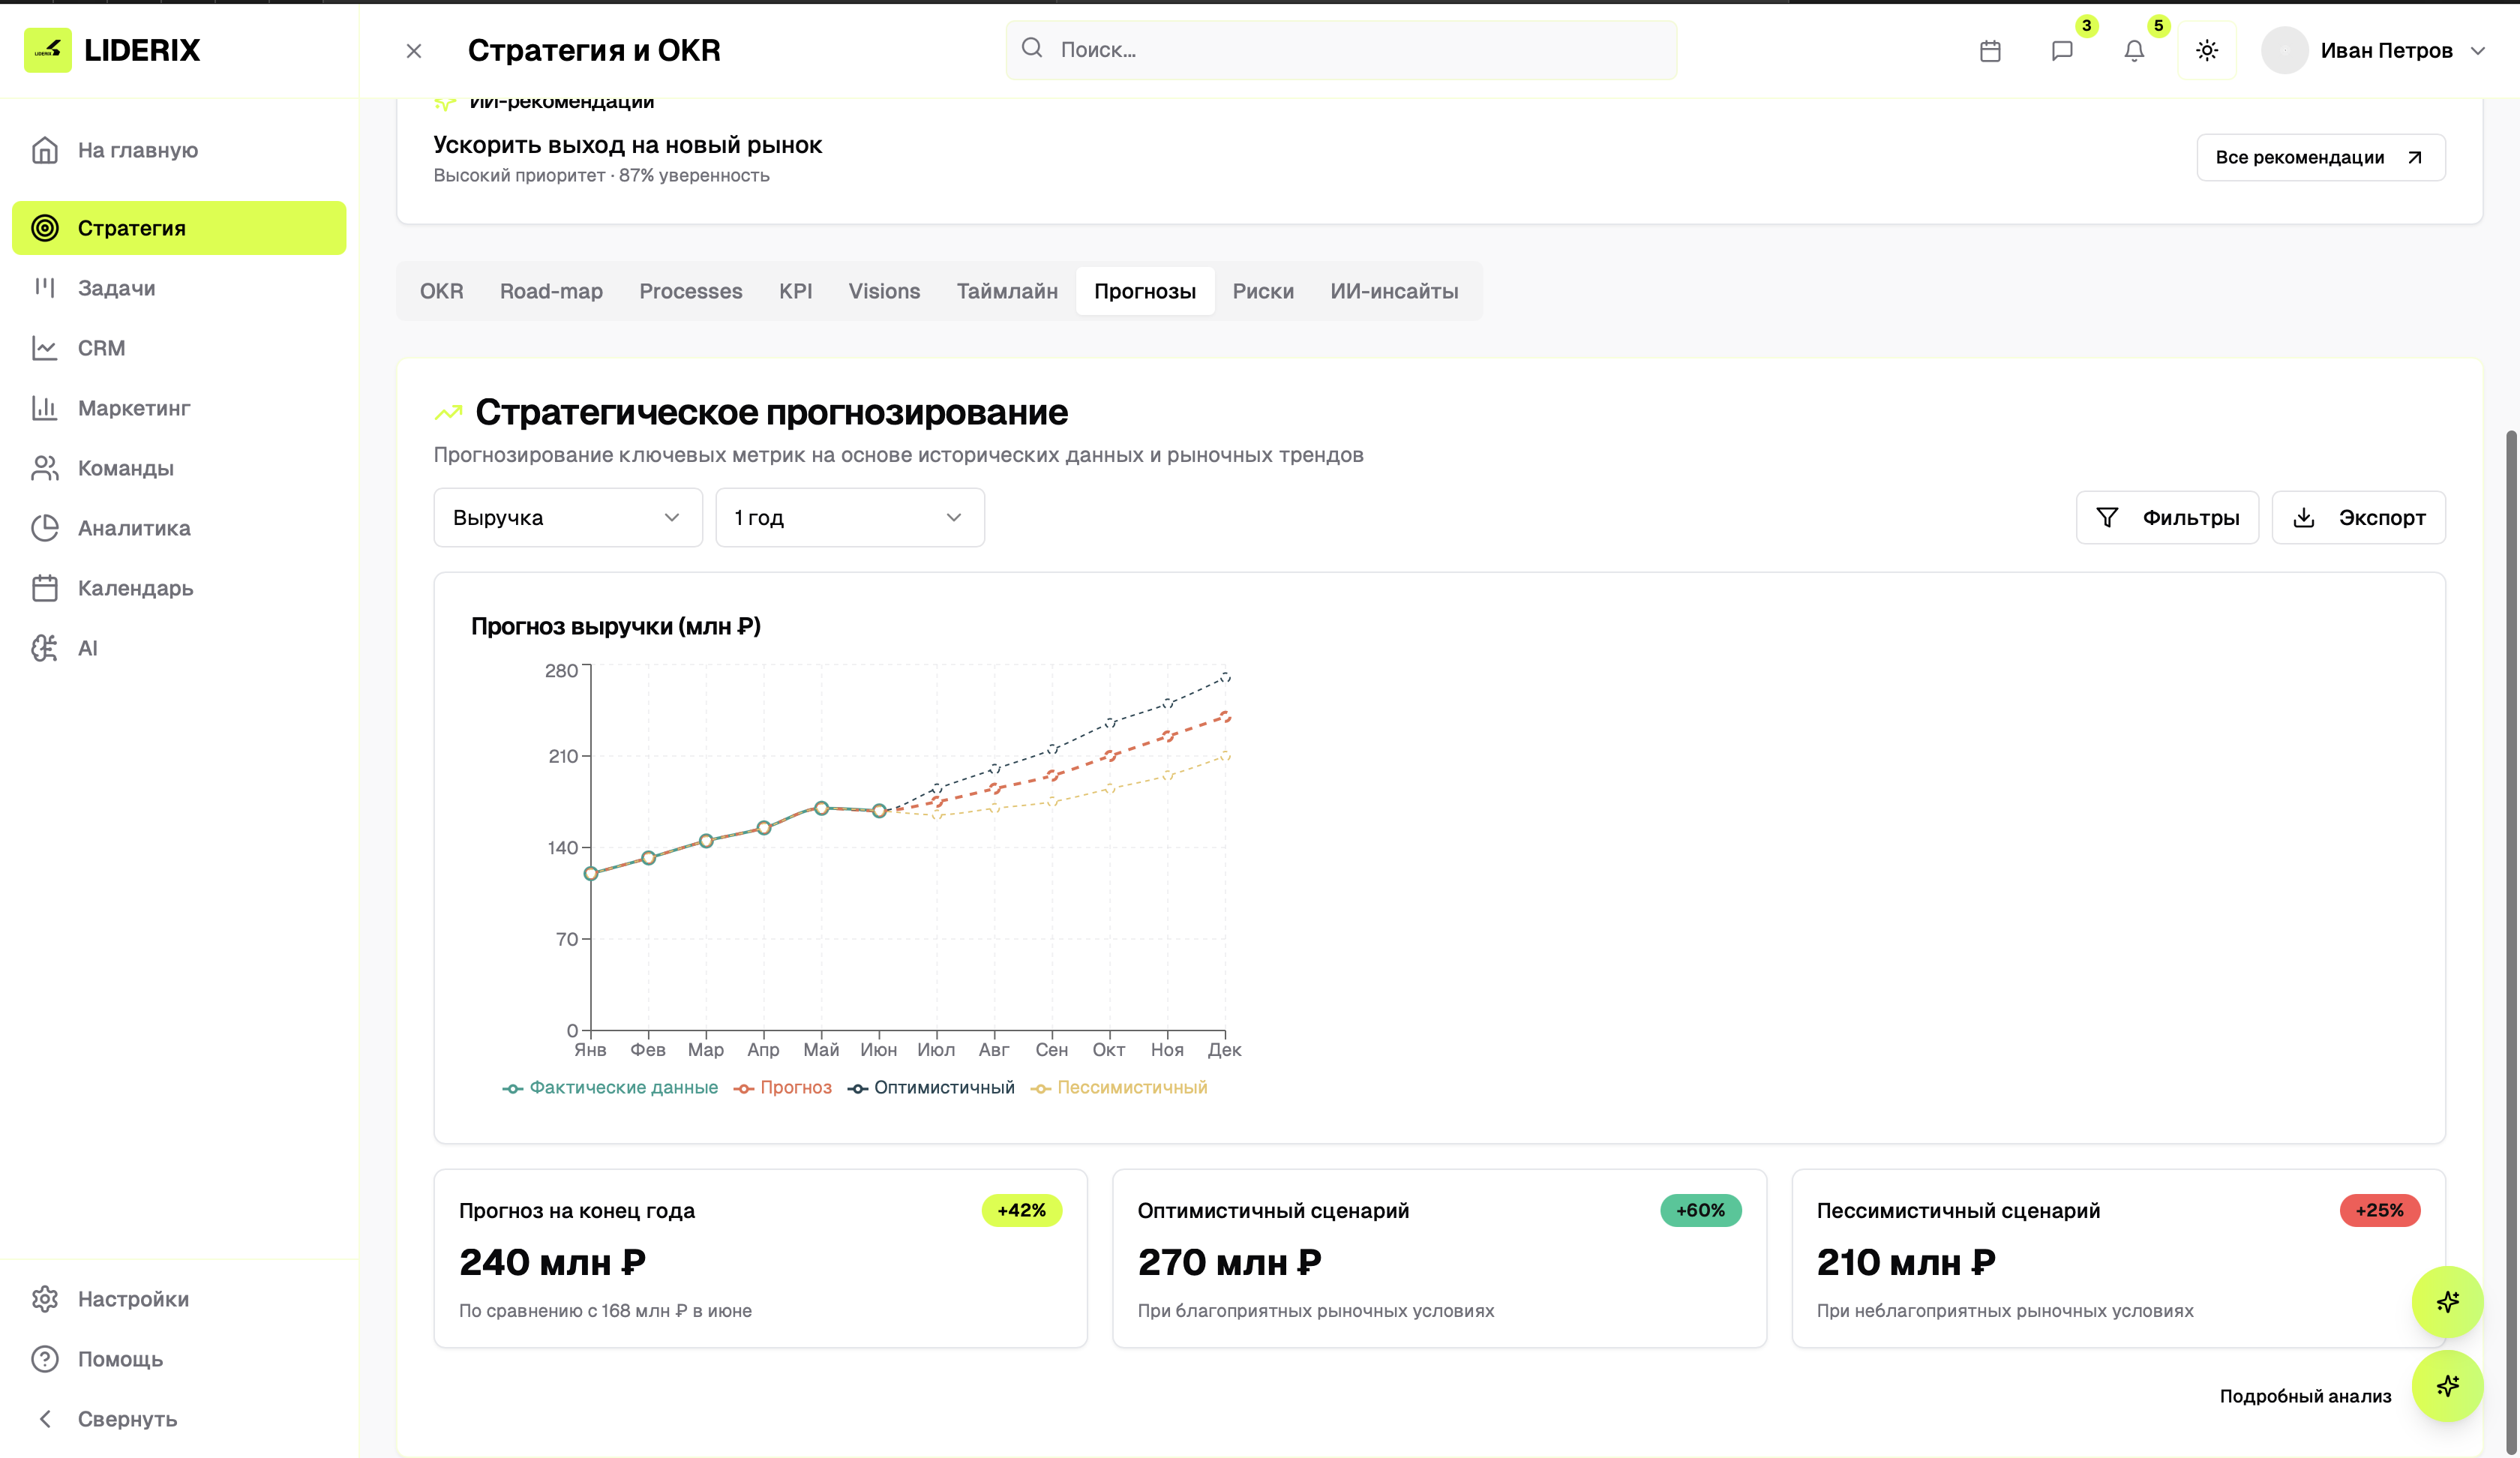Click the LIDERIX logo icon
This screenshot has width=2520, height=1458.
click(48, 50)
